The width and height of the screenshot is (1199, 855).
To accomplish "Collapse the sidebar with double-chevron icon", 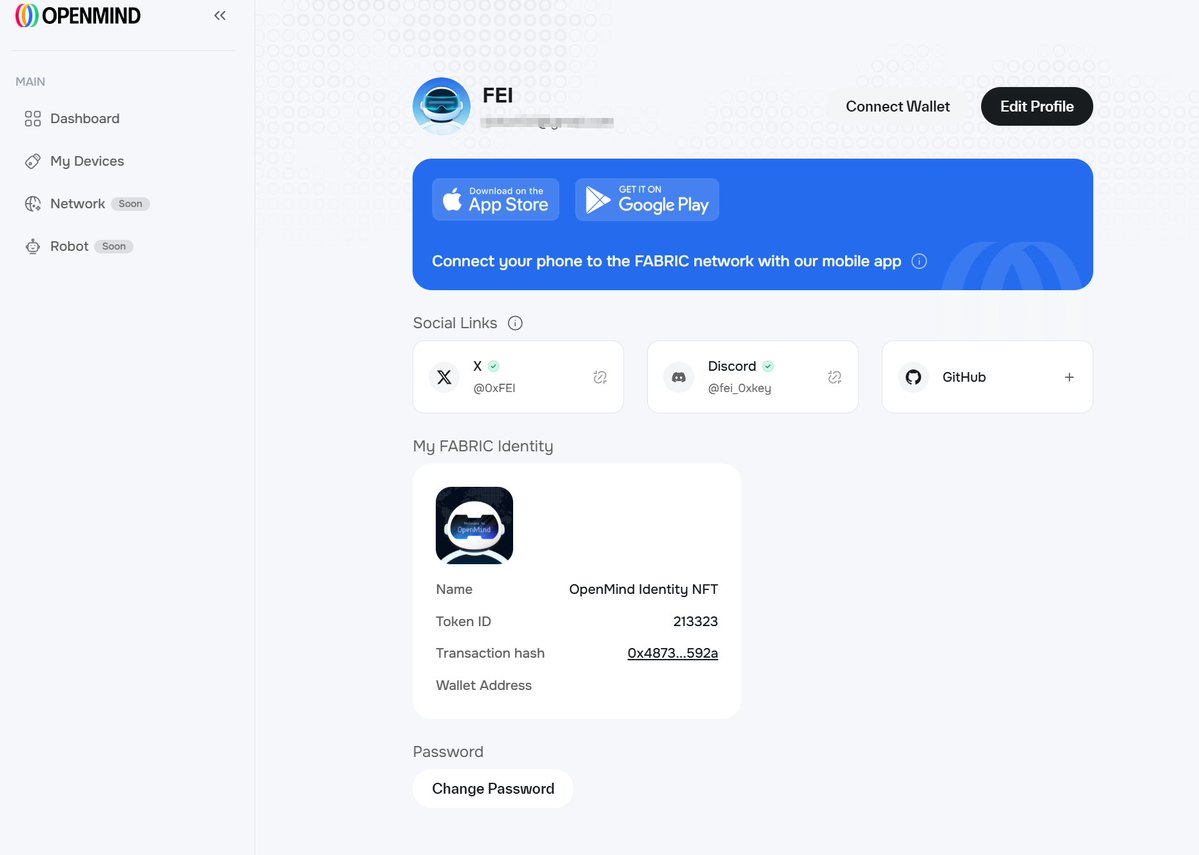I will point(220,15).
